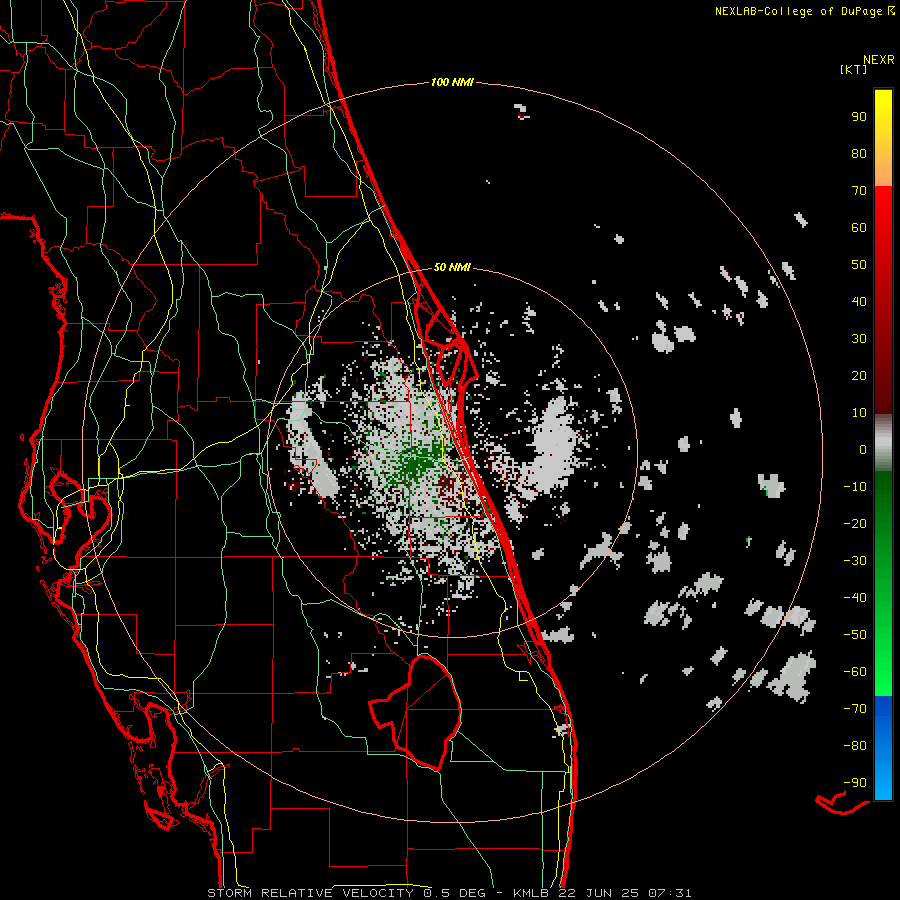Click the KT units label above color bar
The height and width of the screenshot is (900, 900).
click(x=854, y=69)
